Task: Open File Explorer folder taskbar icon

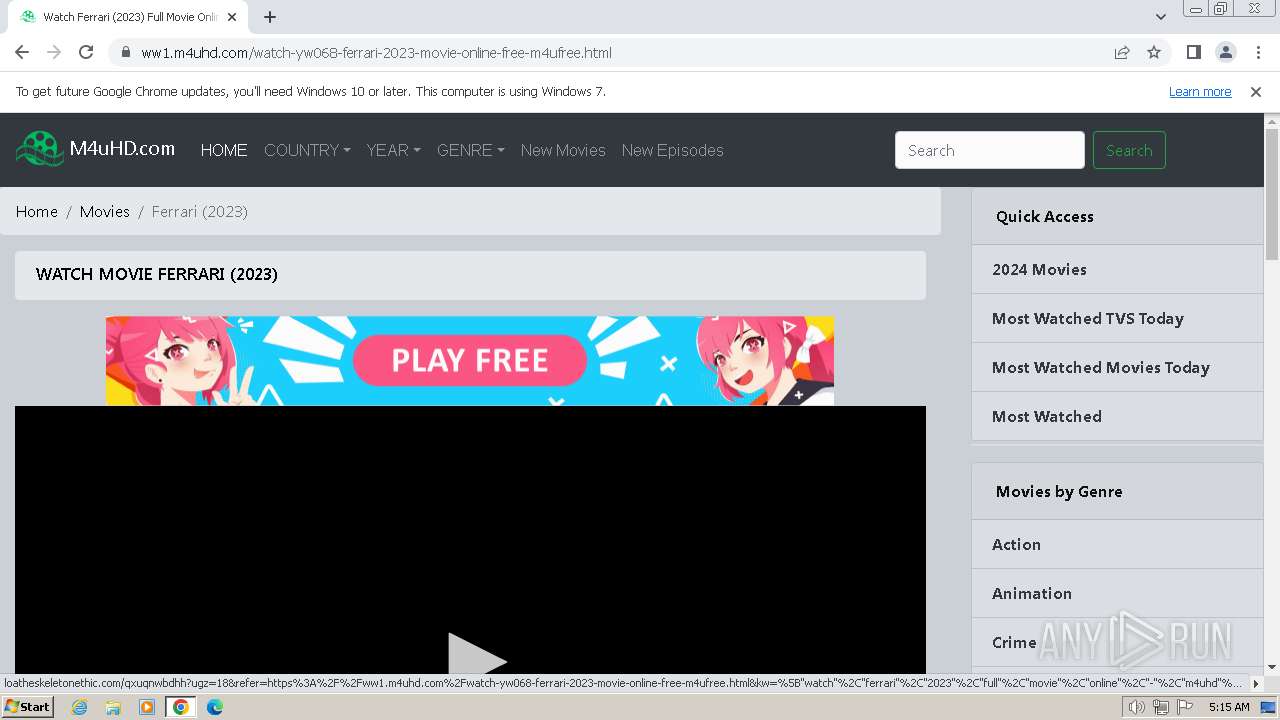Action: [113, 707]
